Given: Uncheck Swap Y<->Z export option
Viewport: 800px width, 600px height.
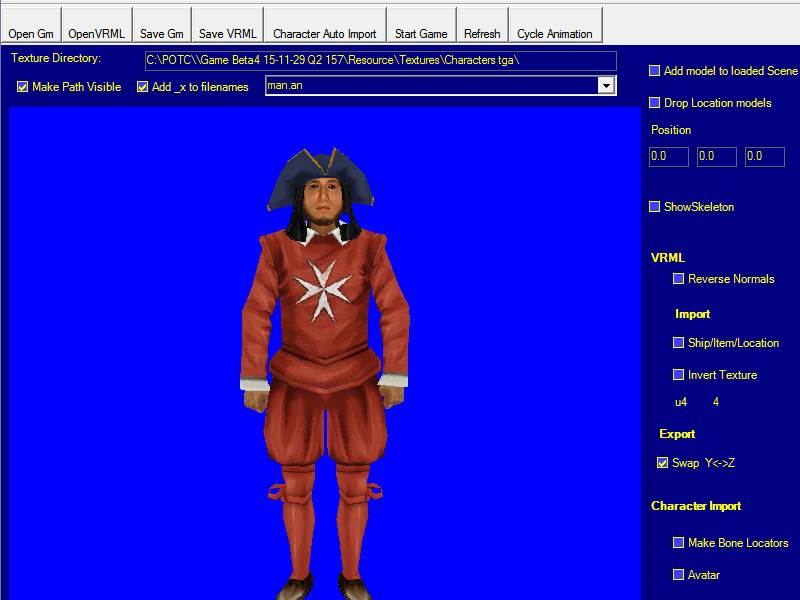Looking at the screenshot, I should 662,463.
